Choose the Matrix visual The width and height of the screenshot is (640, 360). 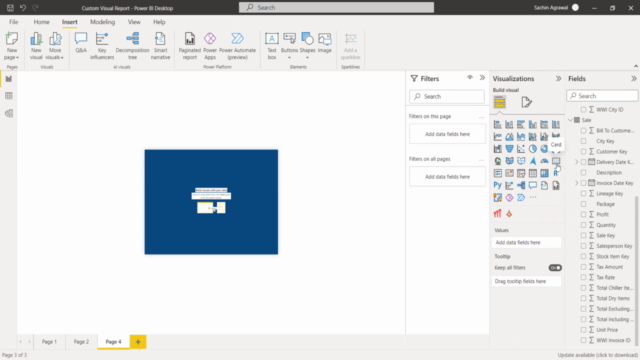(544, 173)
